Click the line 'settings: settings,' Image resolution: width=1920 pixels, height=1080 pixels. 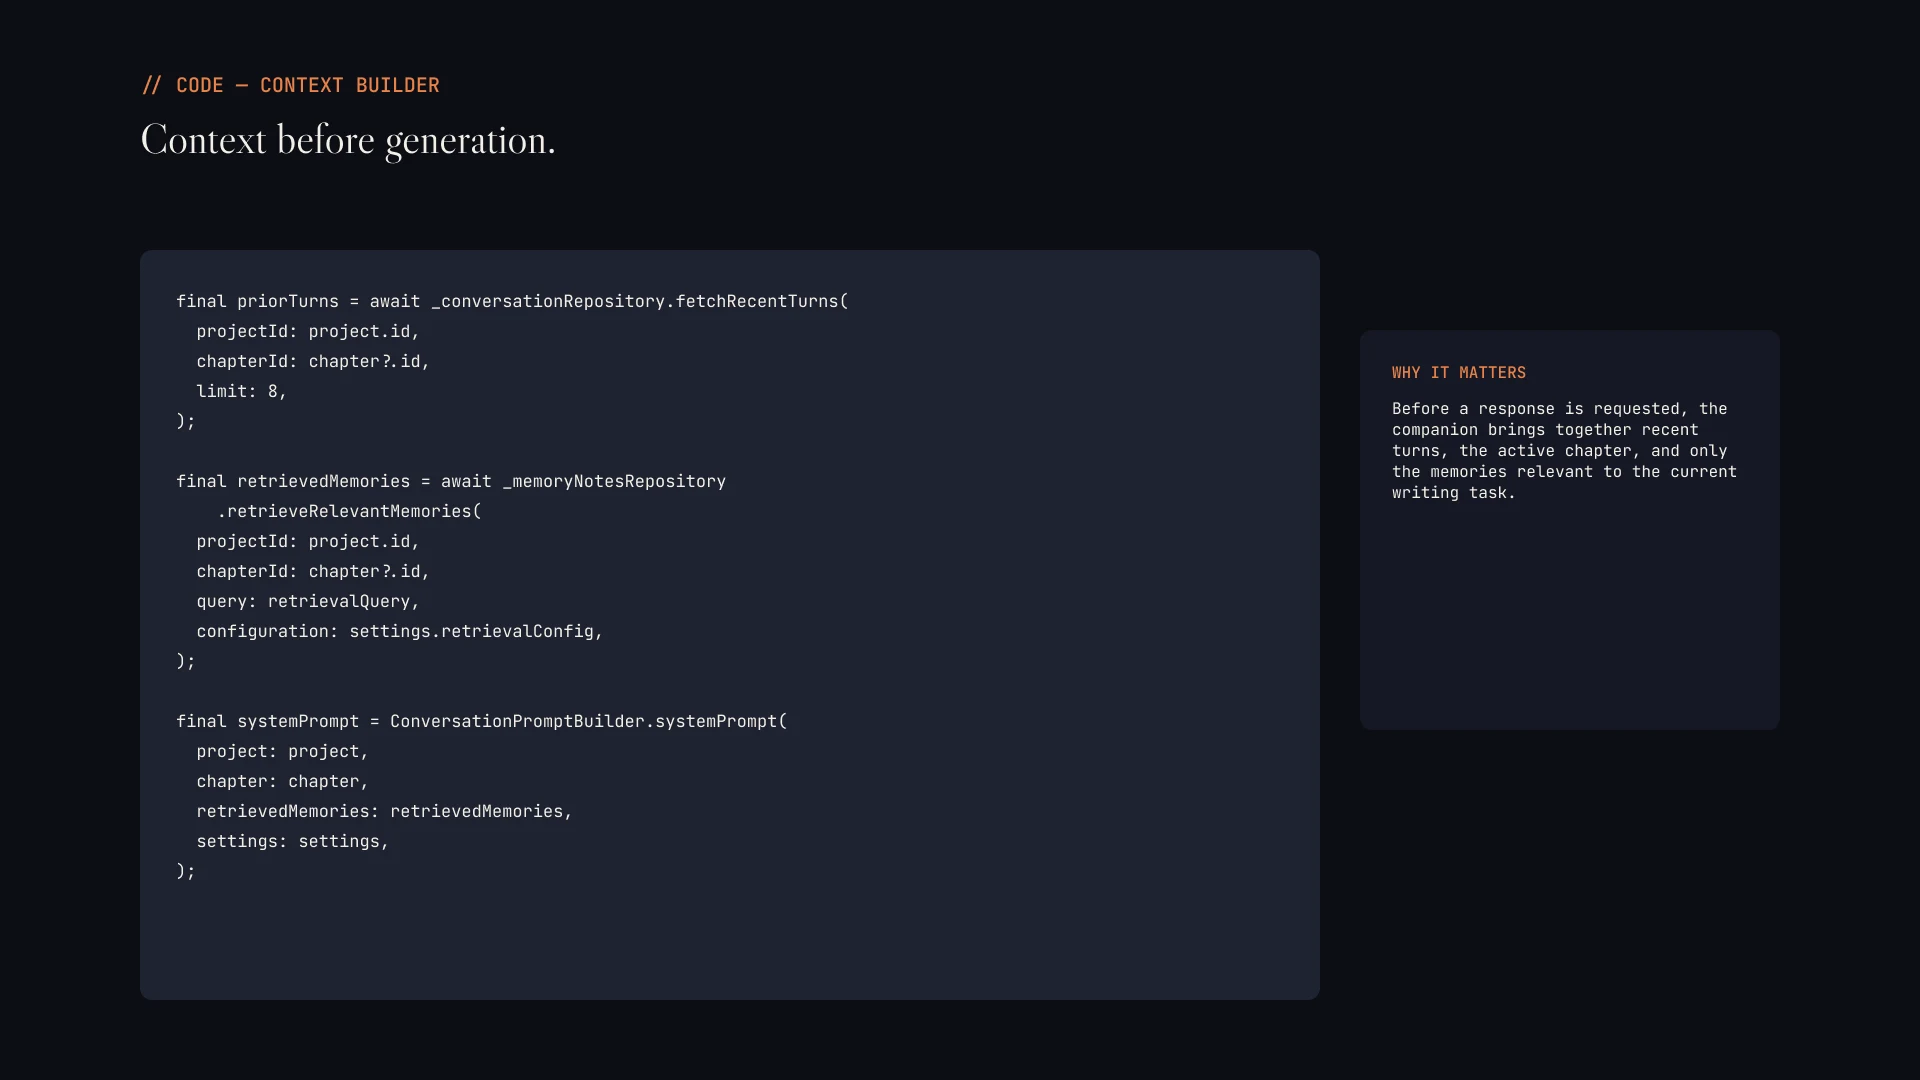coord(292,842)
